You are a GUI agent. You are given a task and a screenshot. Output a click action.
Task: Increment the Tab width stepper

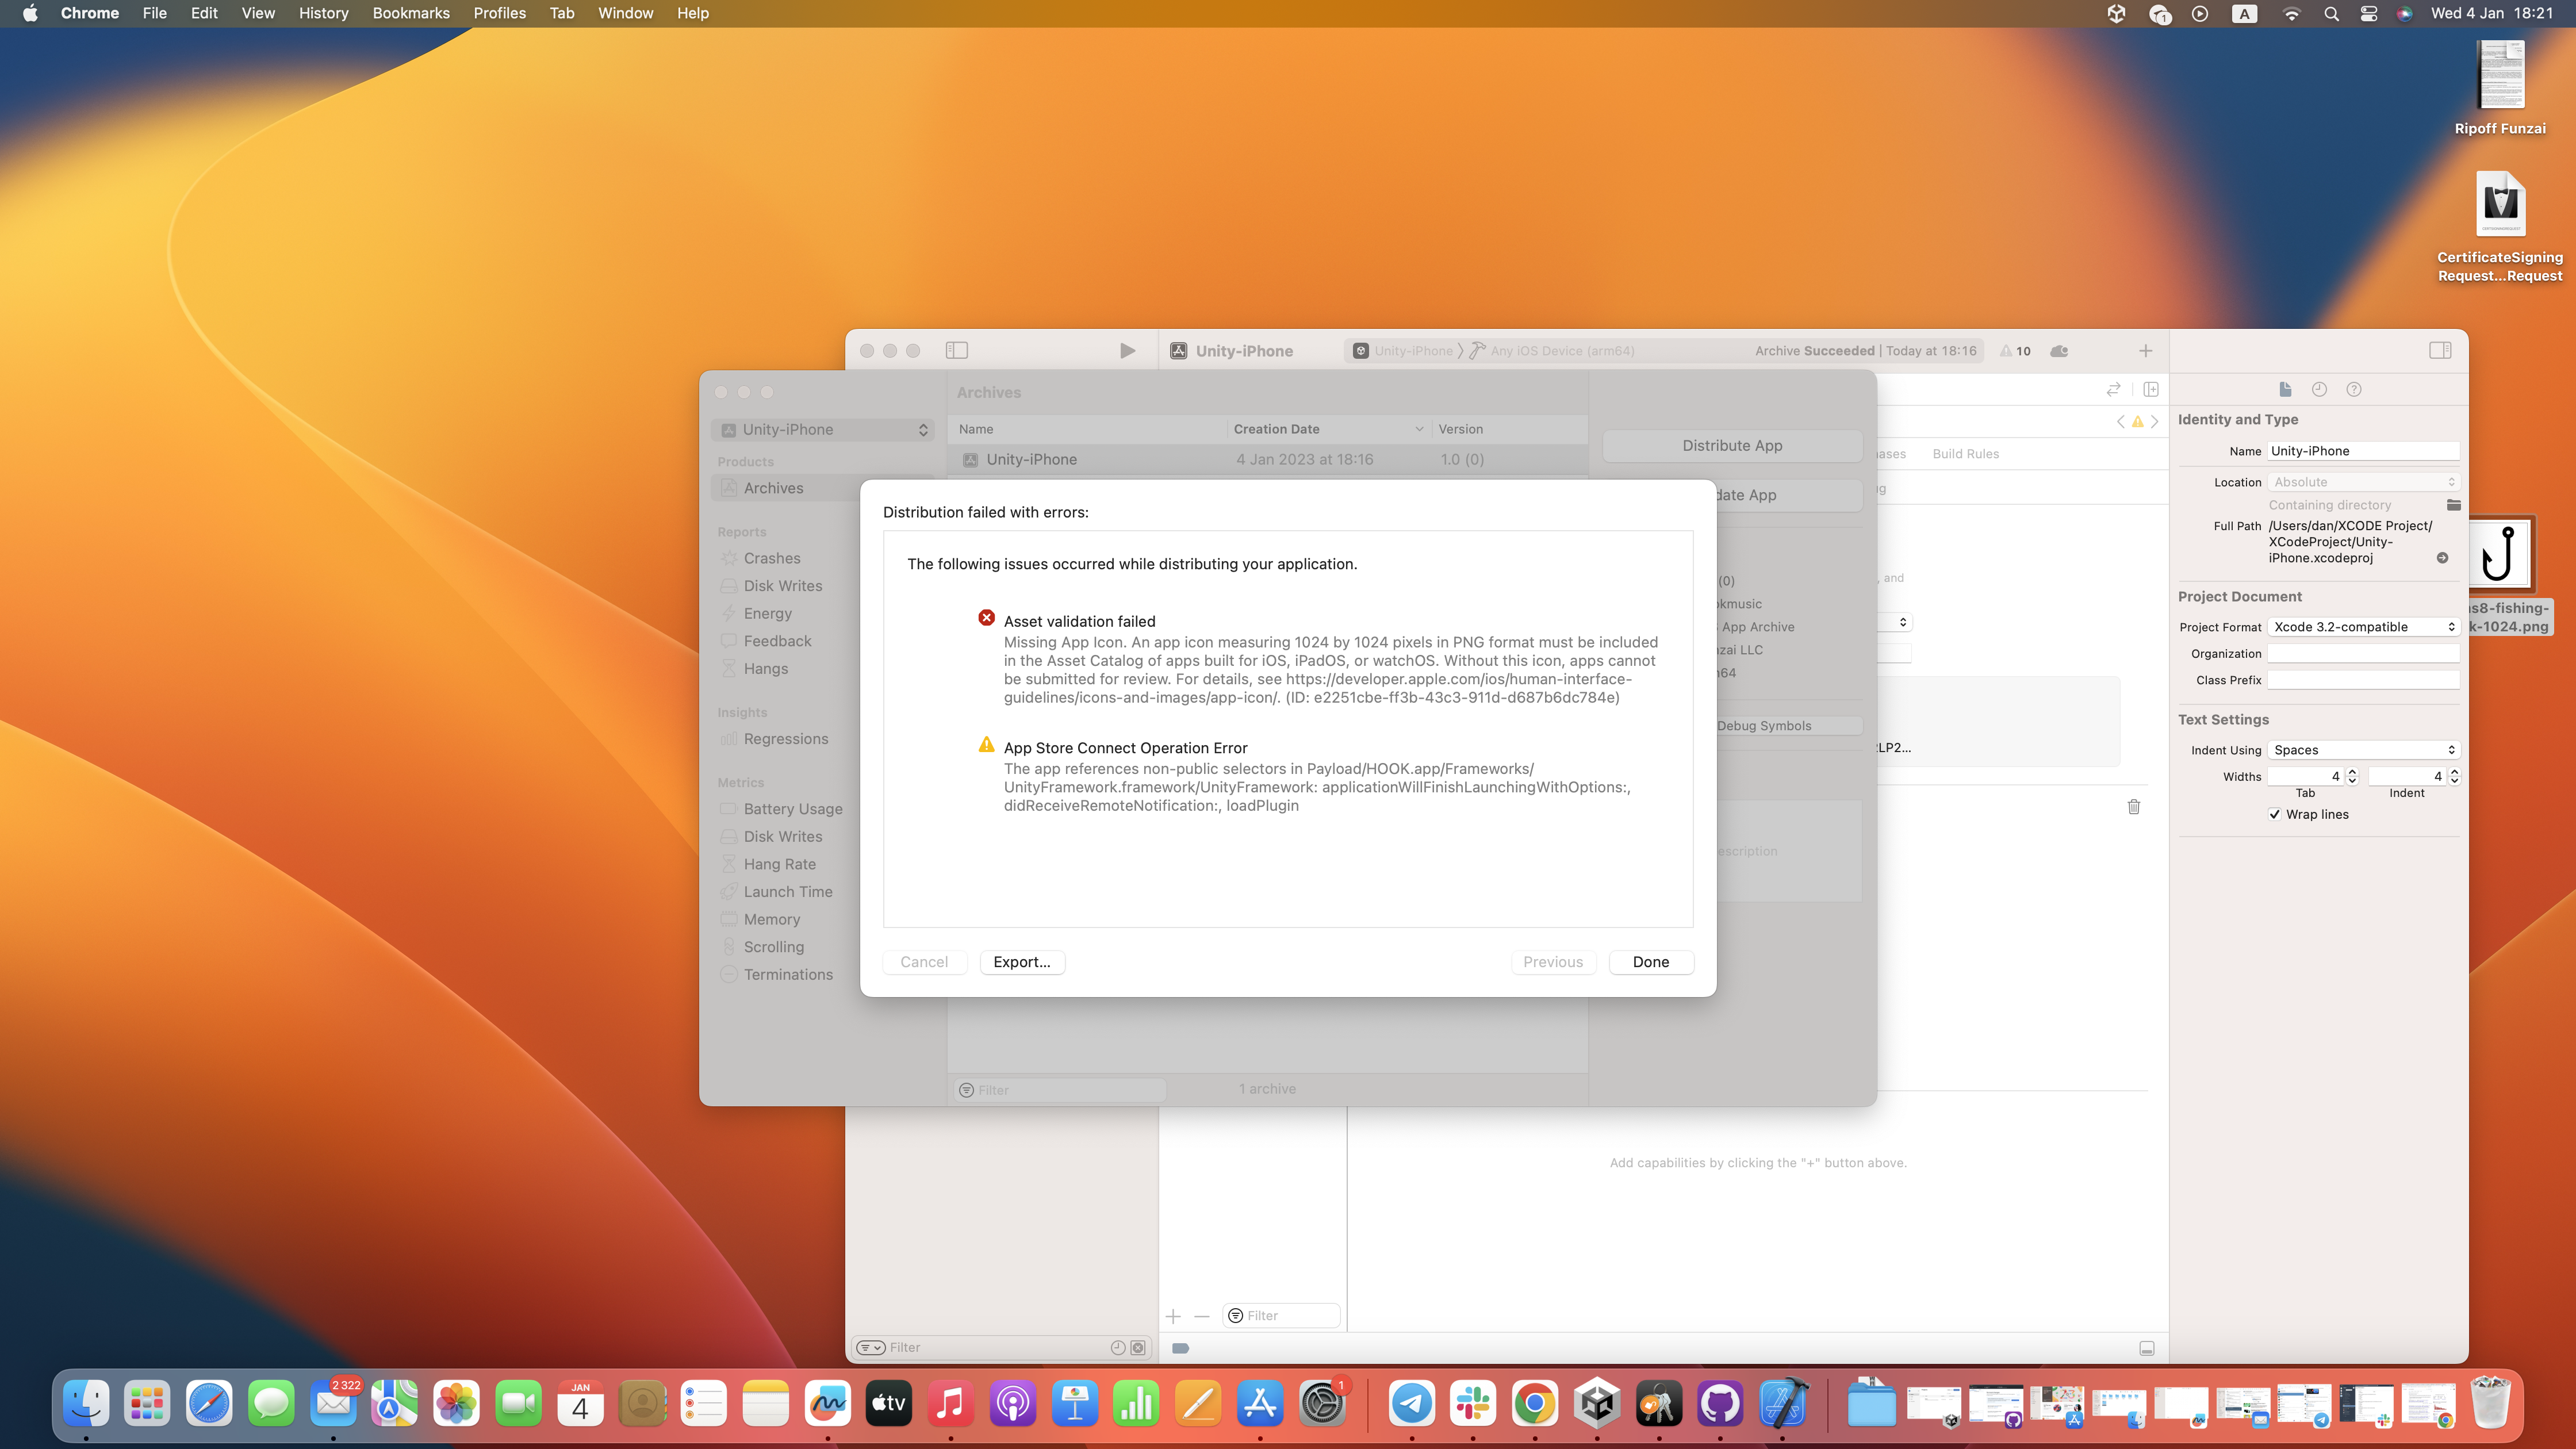point(2352,772)
